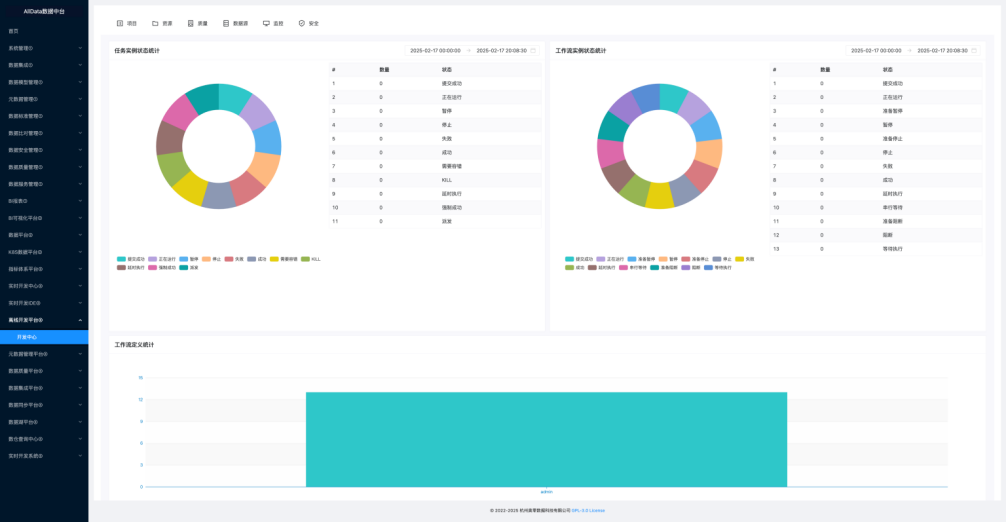This screenshot has width=1006, height=522.
Task: Click the AllData数据中台 logo title
Action: (x=44, y=12)
